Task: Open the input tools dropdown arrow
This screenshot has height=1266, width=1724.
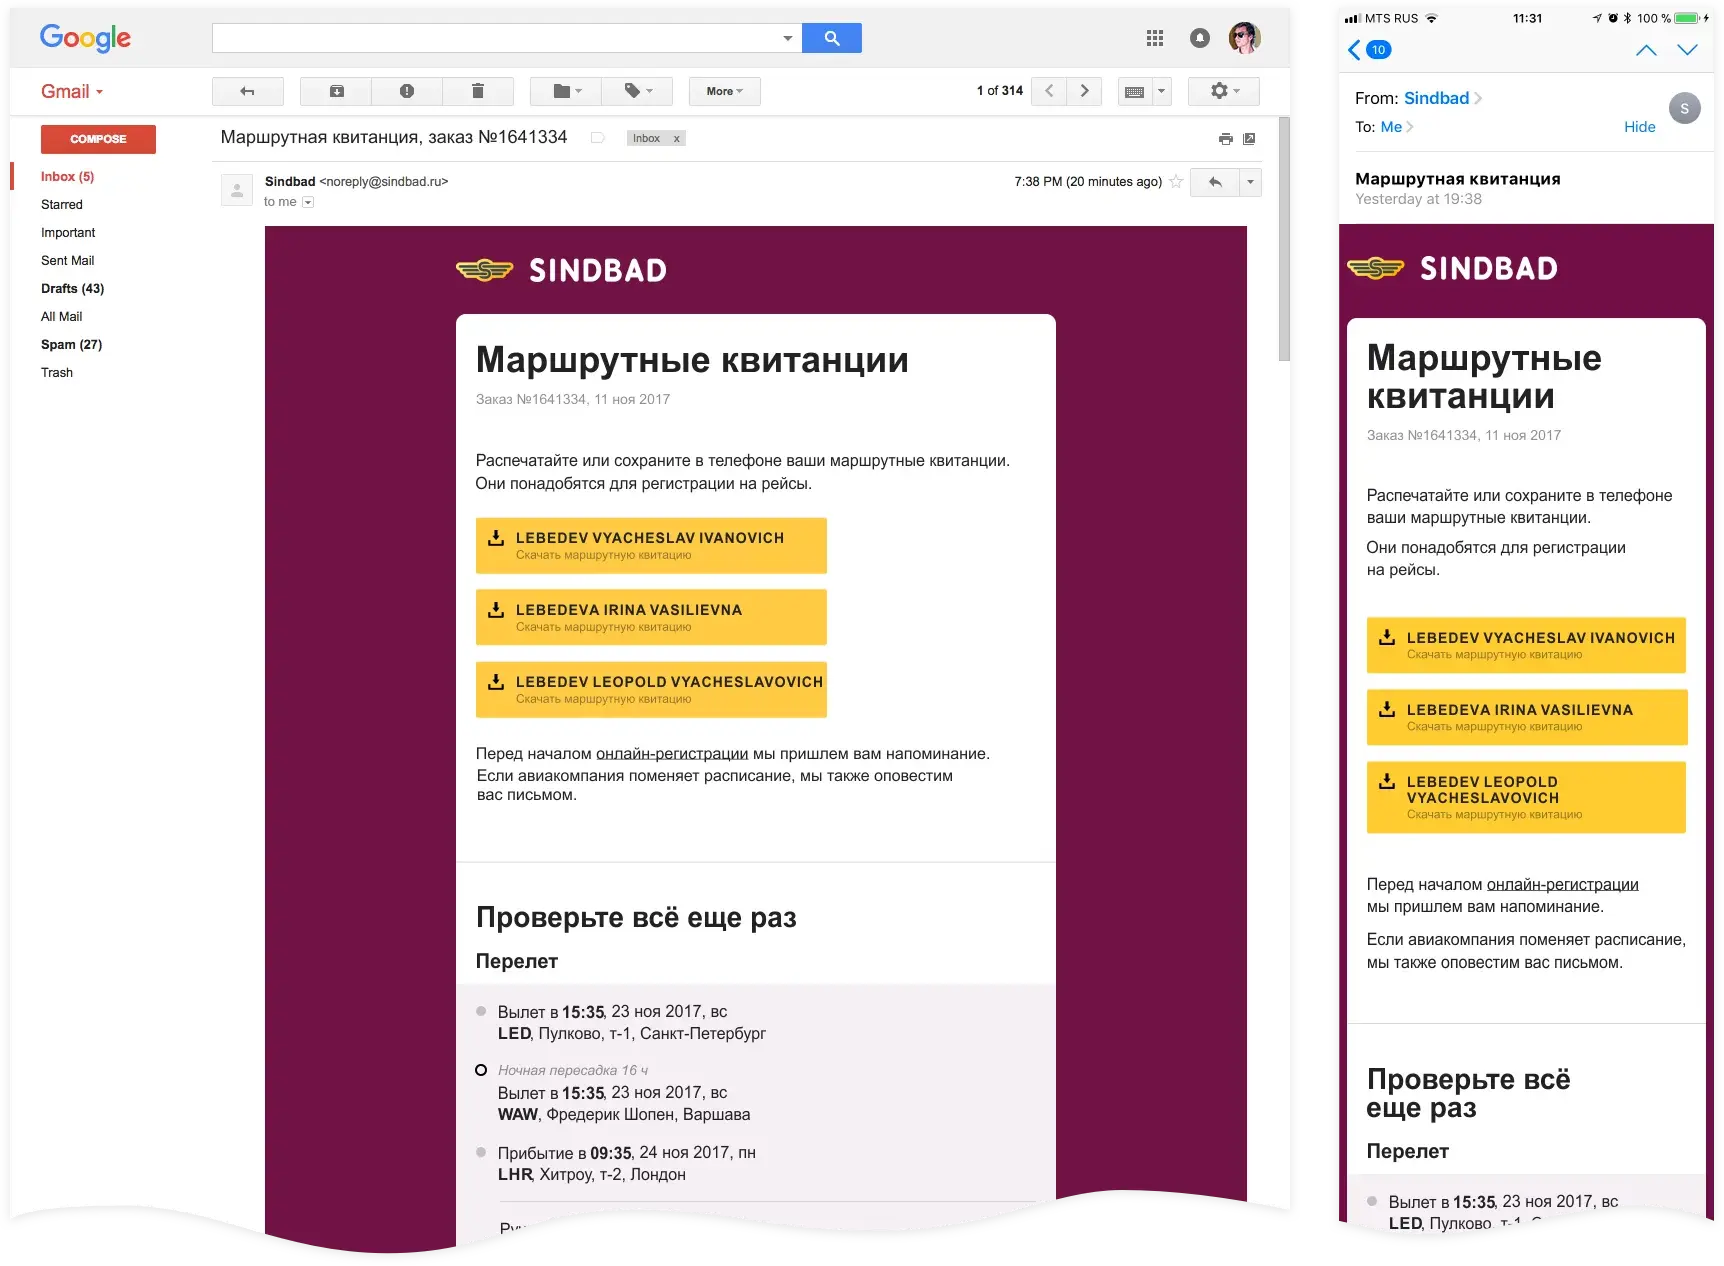Action: [x=1161, y=91]
